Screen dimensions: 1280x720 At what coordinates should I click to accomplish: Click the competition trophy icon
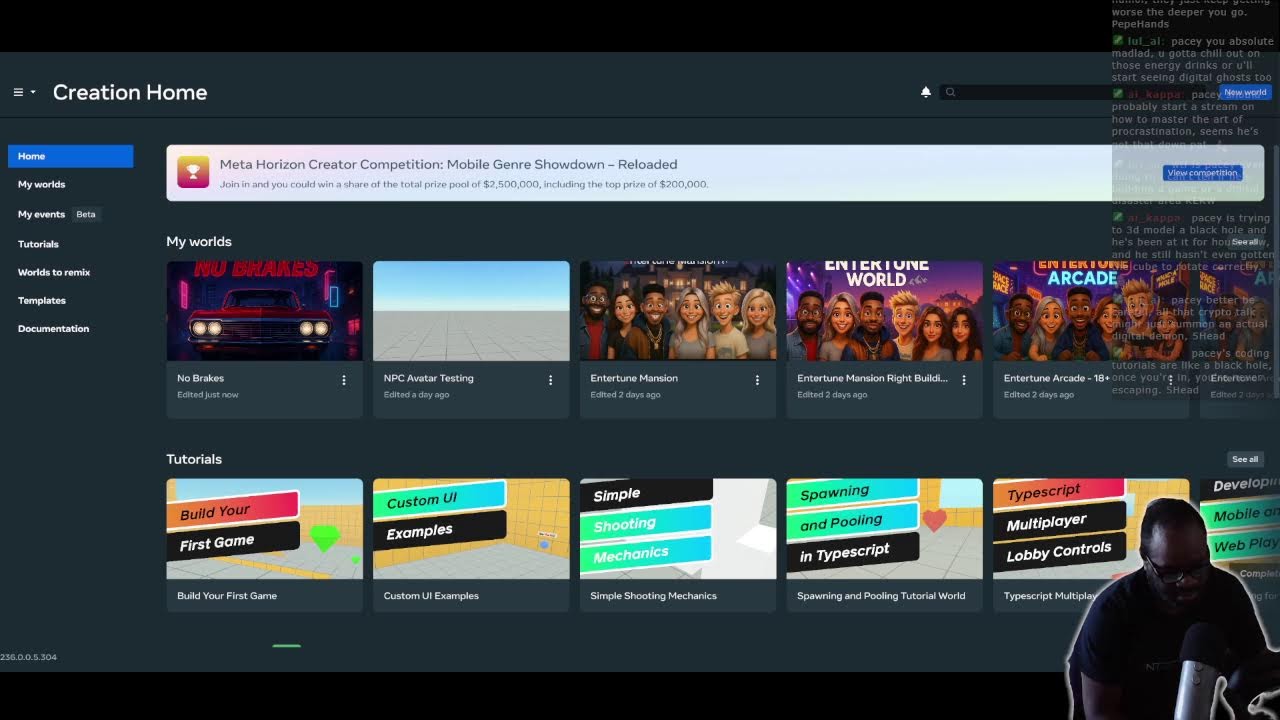pos(193,172)
